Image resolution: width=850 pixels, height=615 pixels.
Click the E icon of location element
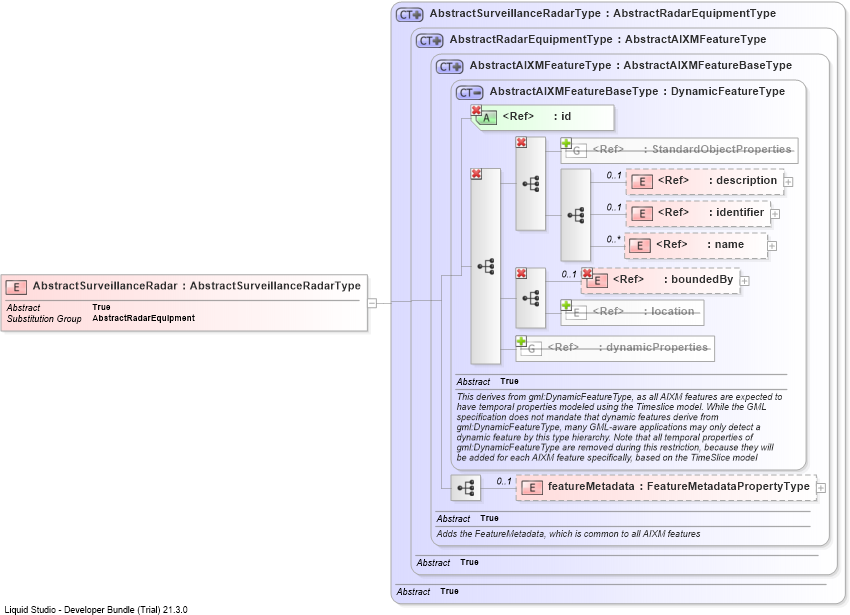577,312
